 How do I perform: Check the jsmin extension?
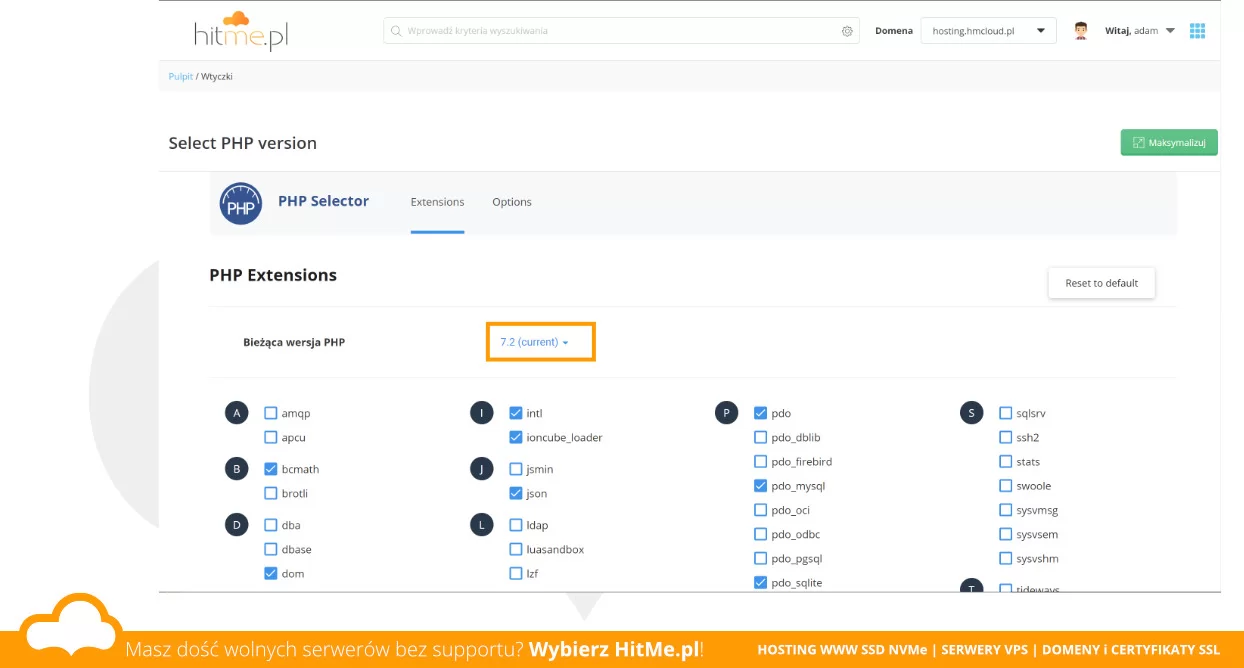516,469
